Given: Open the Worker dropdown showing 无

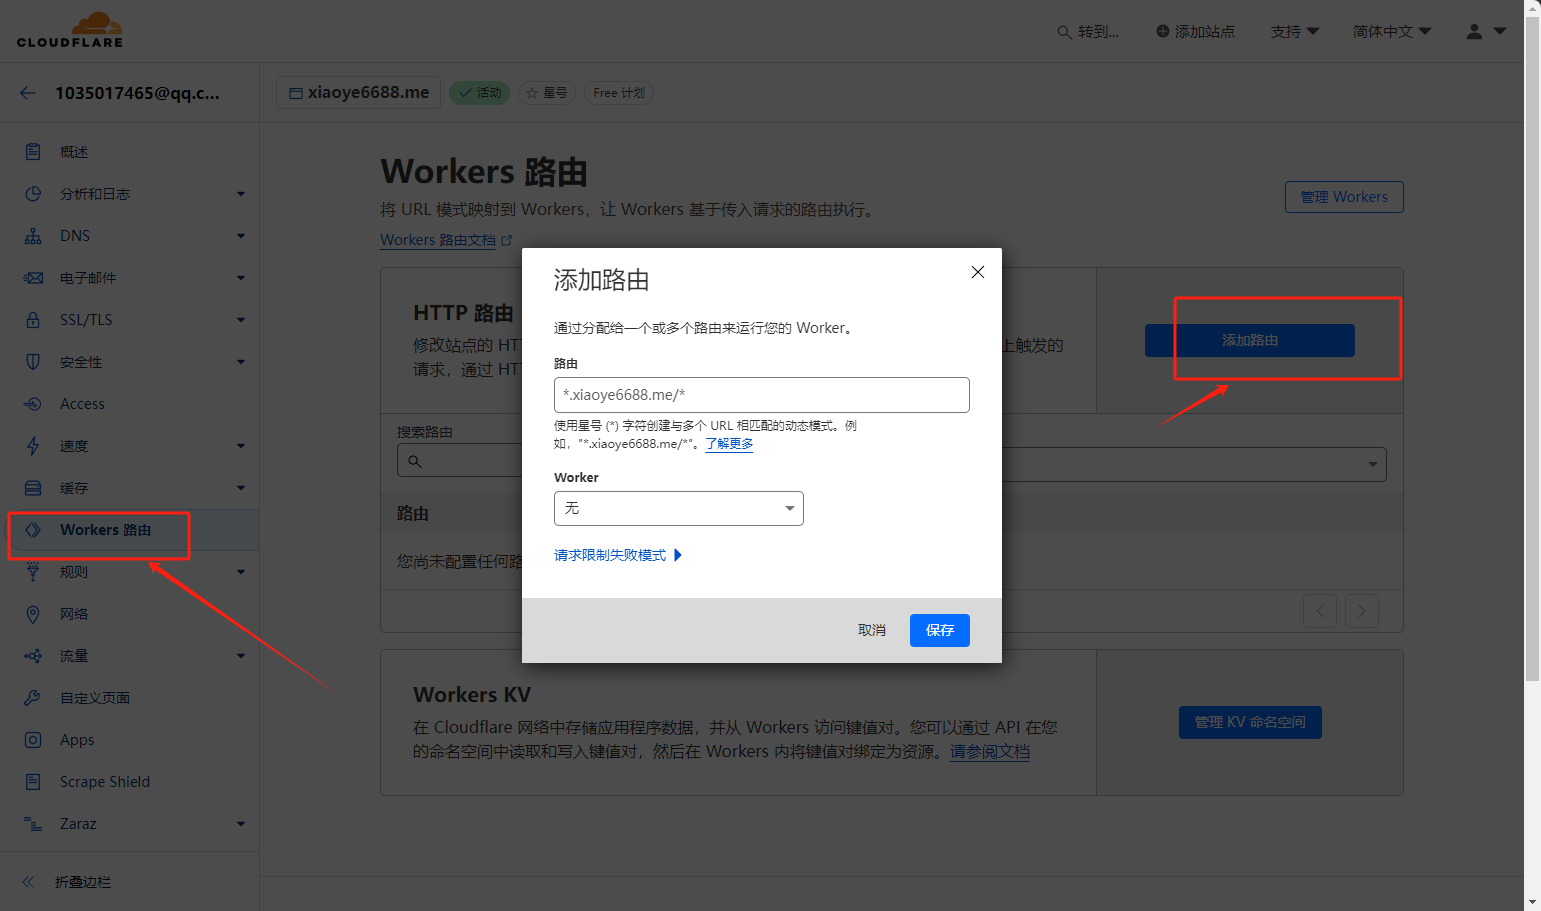Looking at the screenshot, I should pyautogui.click(x=678, y=508).
